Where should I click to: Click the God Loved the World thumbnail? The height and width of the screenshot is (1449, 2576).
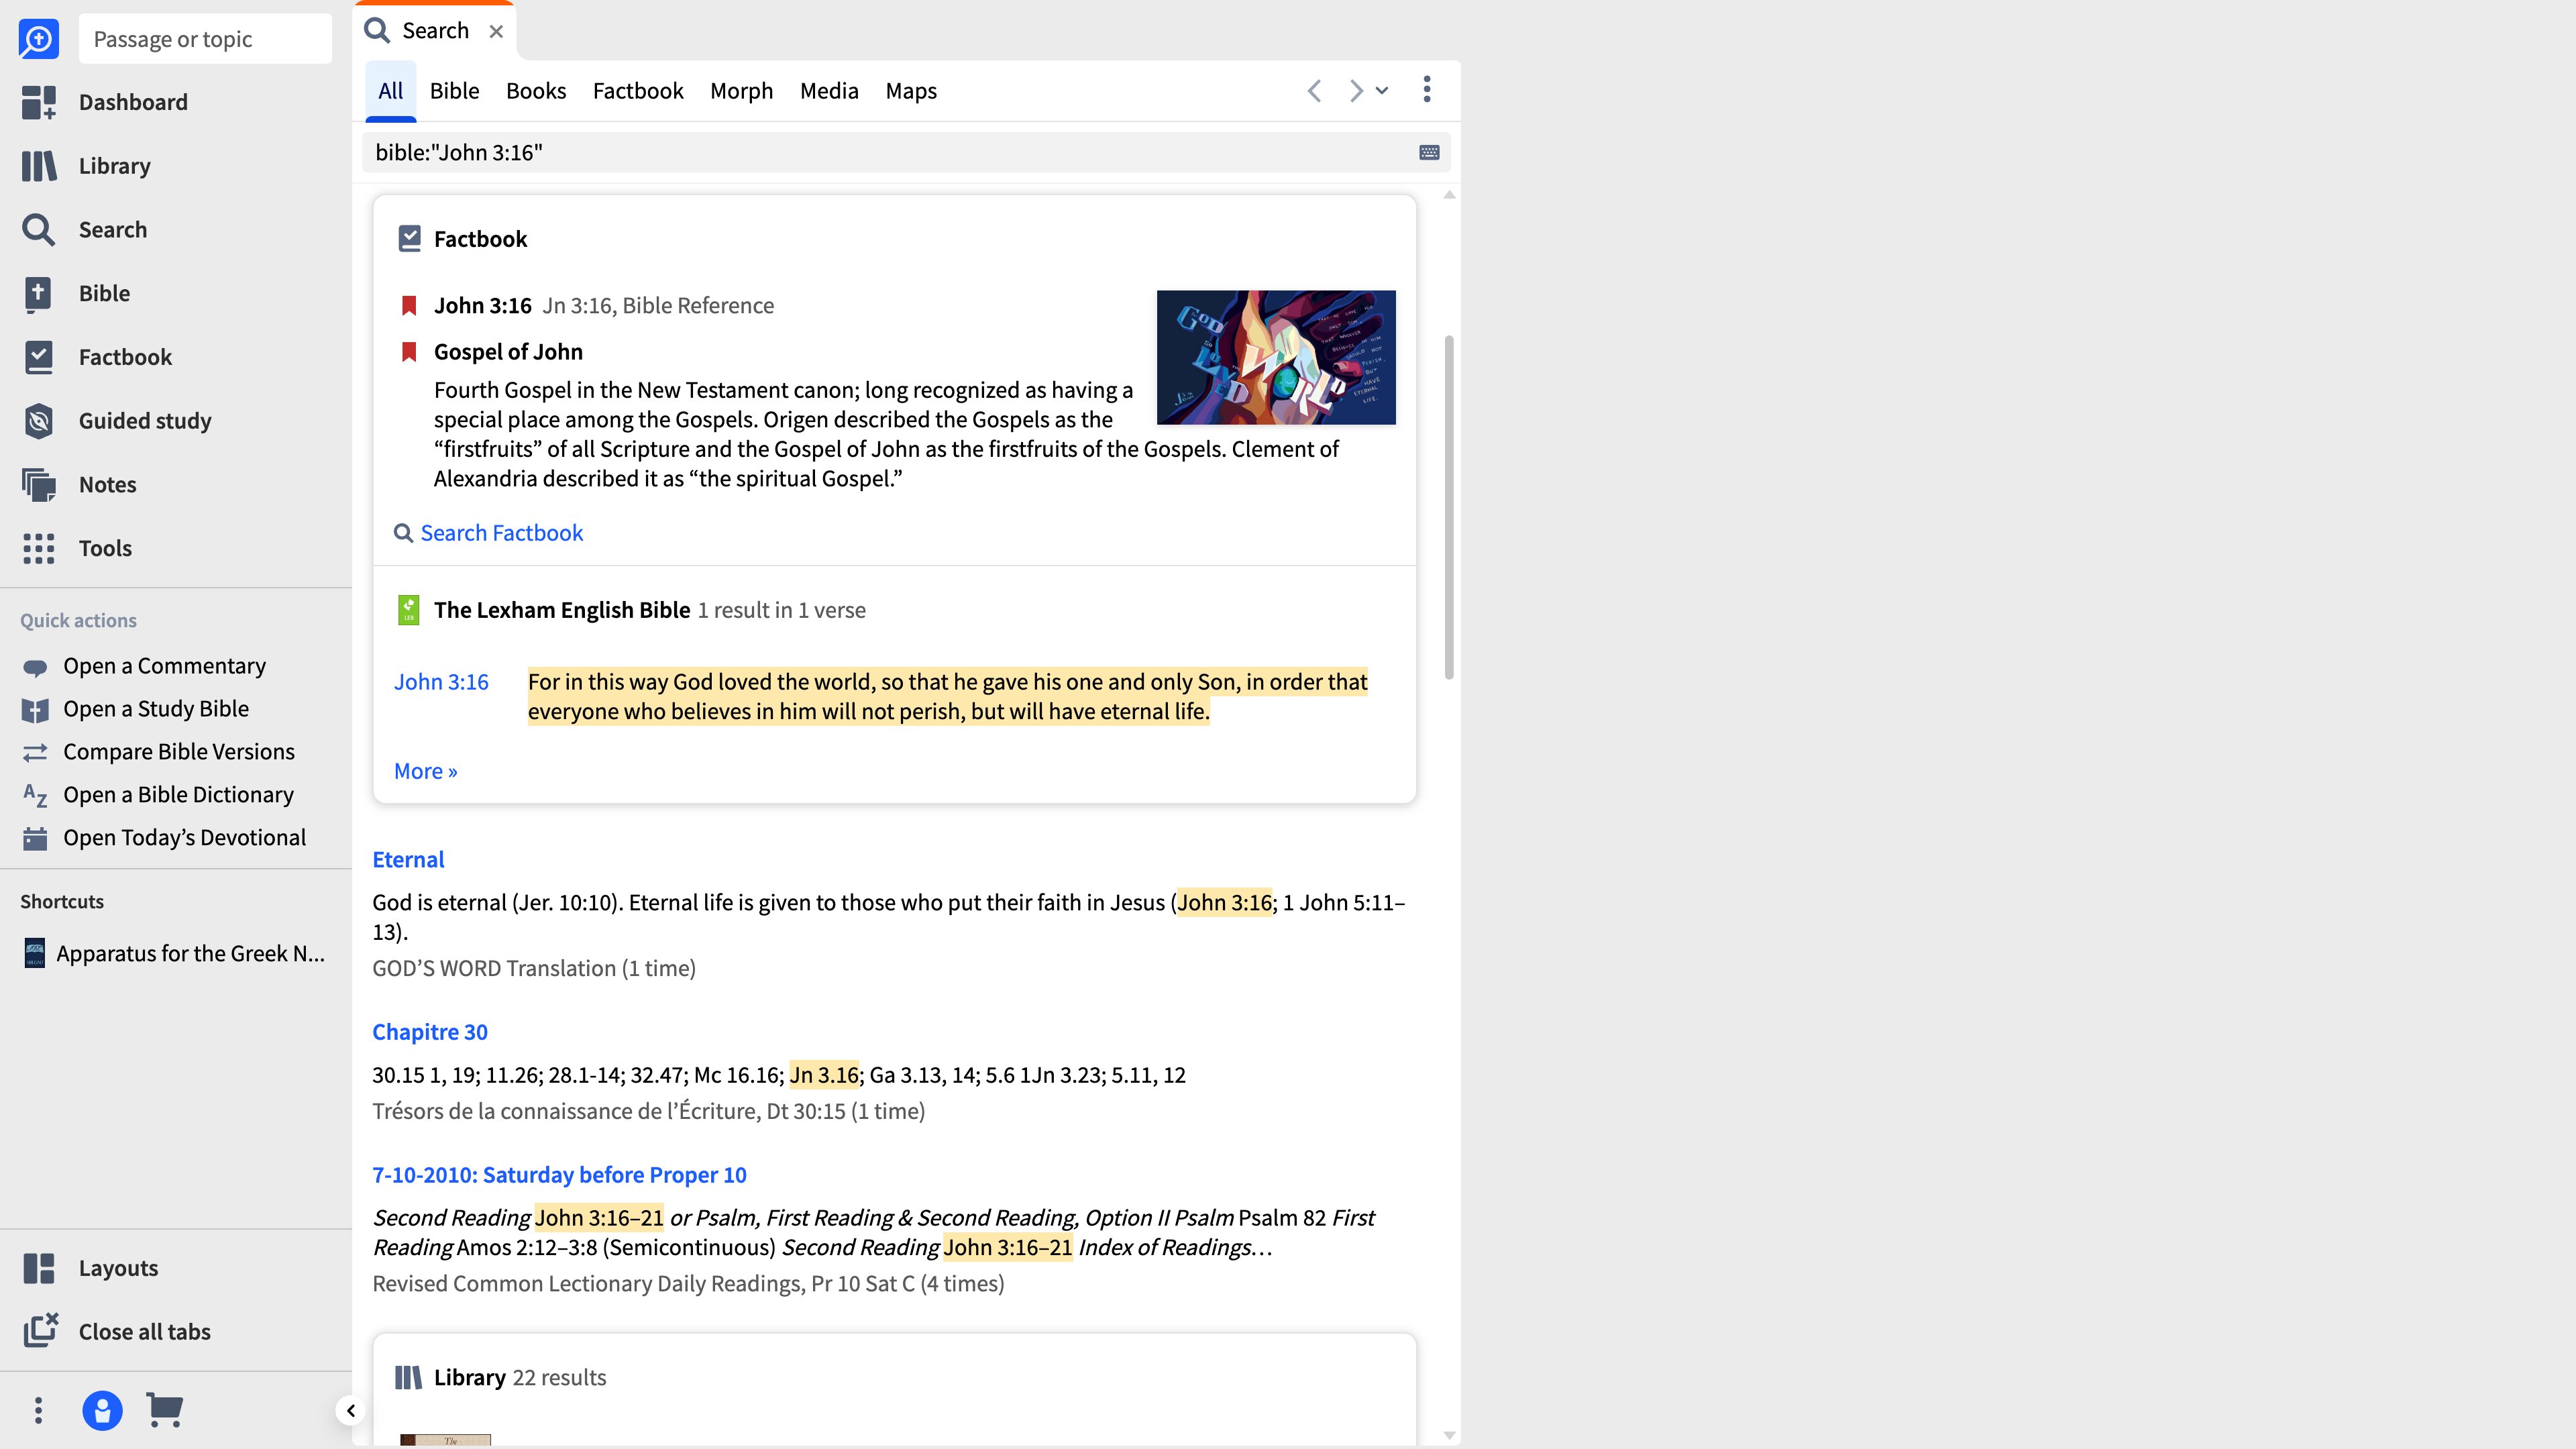pyautogui.click(x=1276, y=358)
